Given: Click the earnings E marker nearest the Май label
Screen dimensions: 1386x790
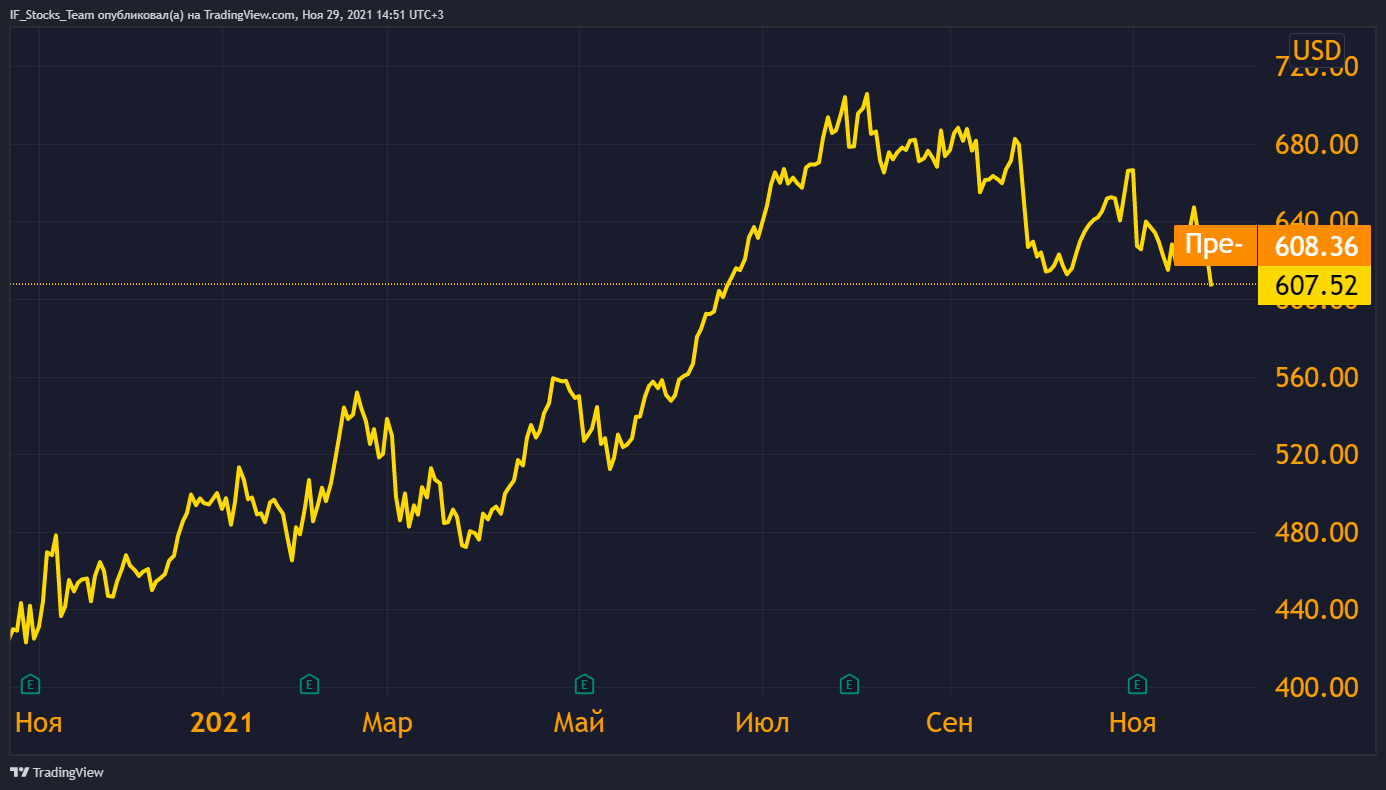Looking at the screenshot, I should coord(584,684).
